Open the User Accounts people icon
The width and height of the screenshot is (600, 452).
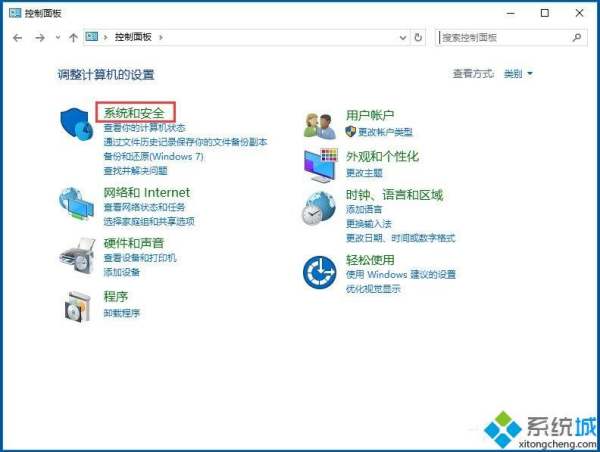click(x=320, y=126)
